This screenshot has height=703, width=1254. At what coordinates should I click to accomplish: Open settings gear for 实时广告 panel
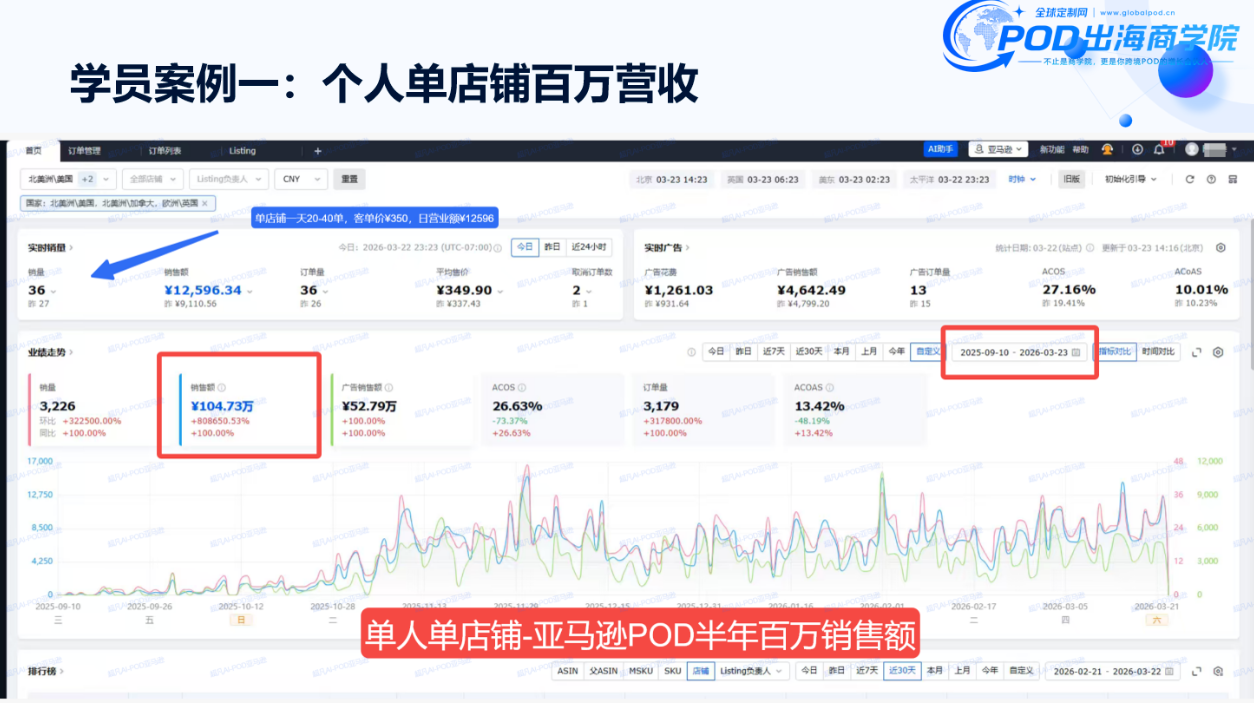1220,248
